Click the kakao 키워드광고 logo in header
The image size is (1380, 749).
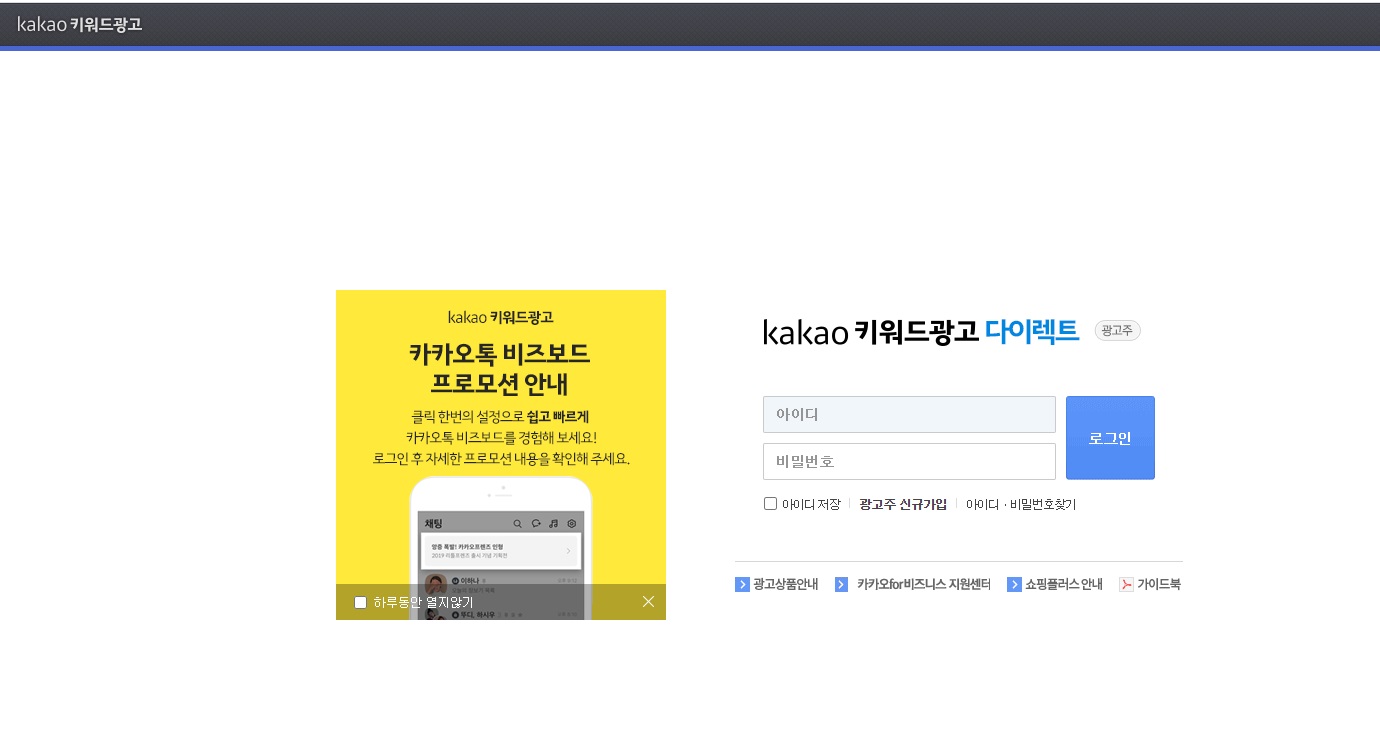80,25
